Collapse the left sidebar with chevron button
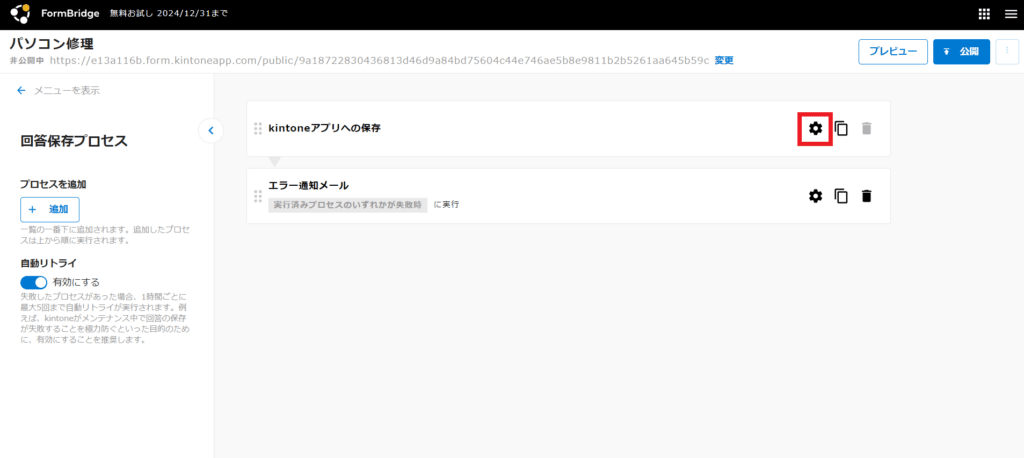 point(211,130)
